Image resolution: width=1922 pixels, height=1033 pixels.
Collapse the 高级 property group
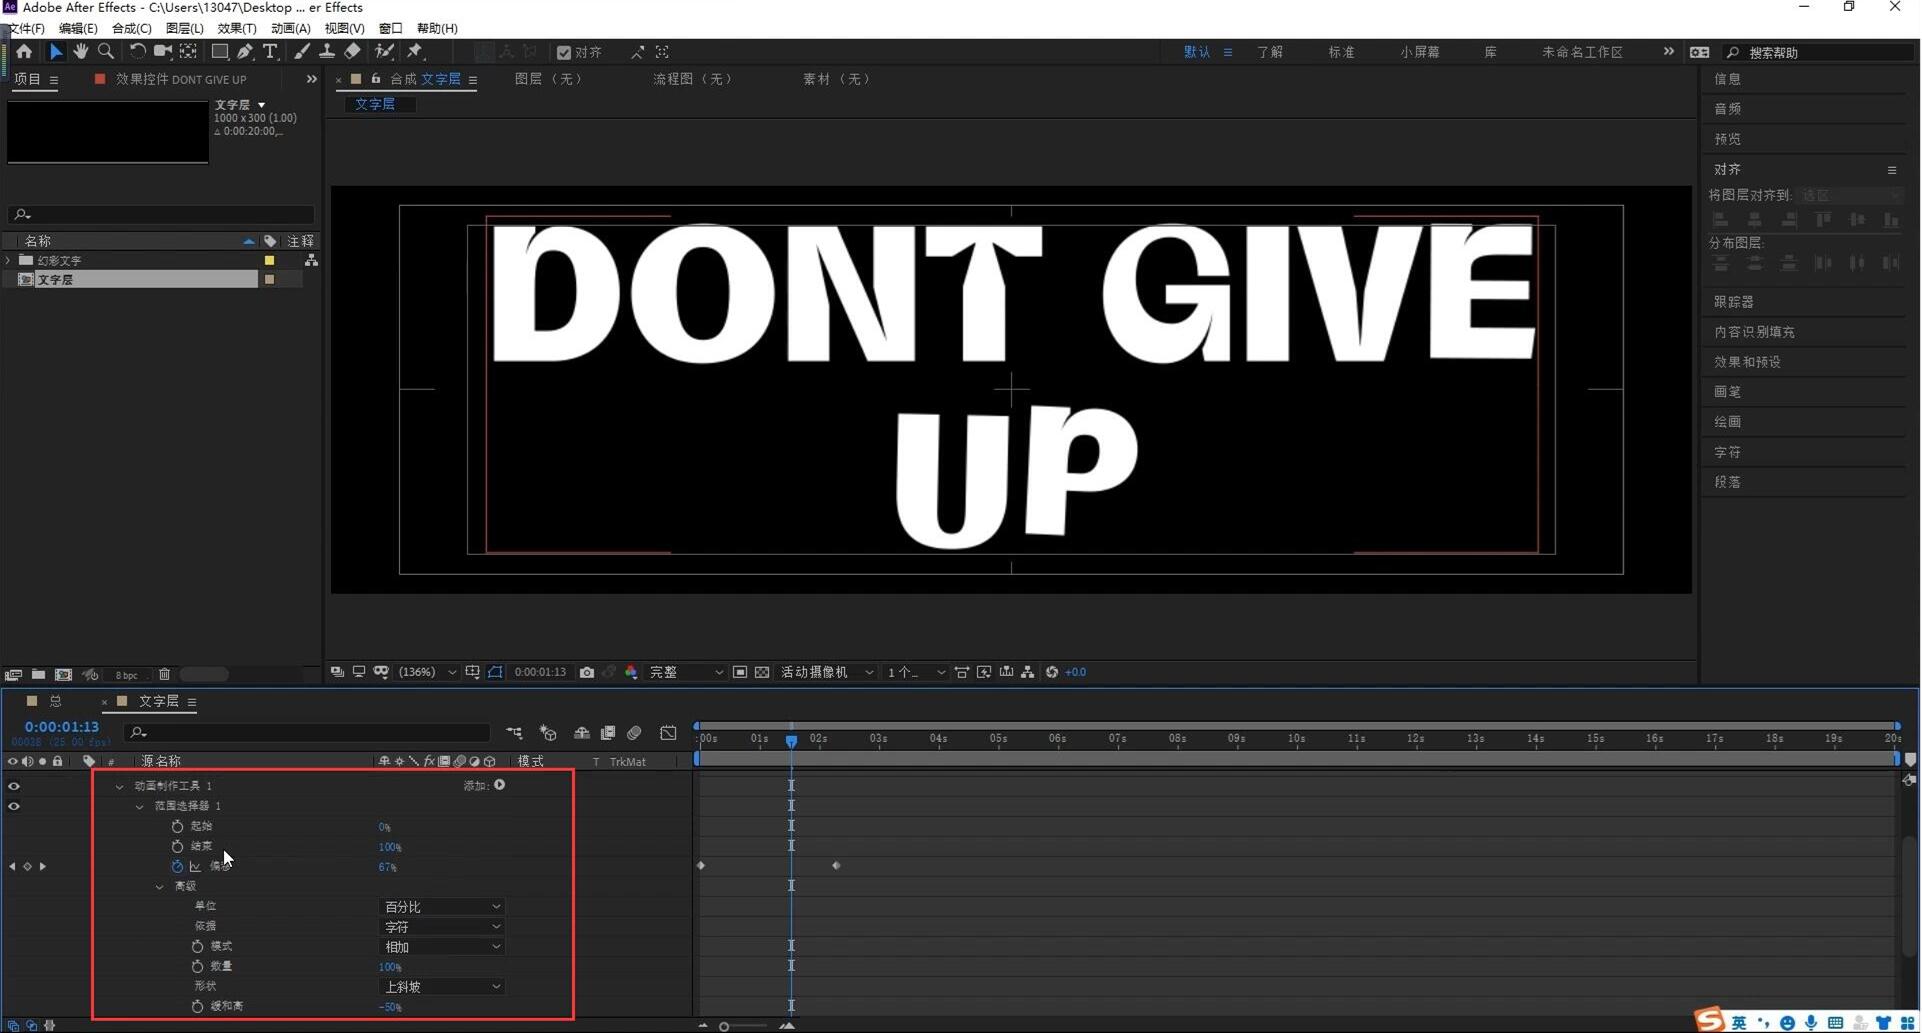point(160,887)
